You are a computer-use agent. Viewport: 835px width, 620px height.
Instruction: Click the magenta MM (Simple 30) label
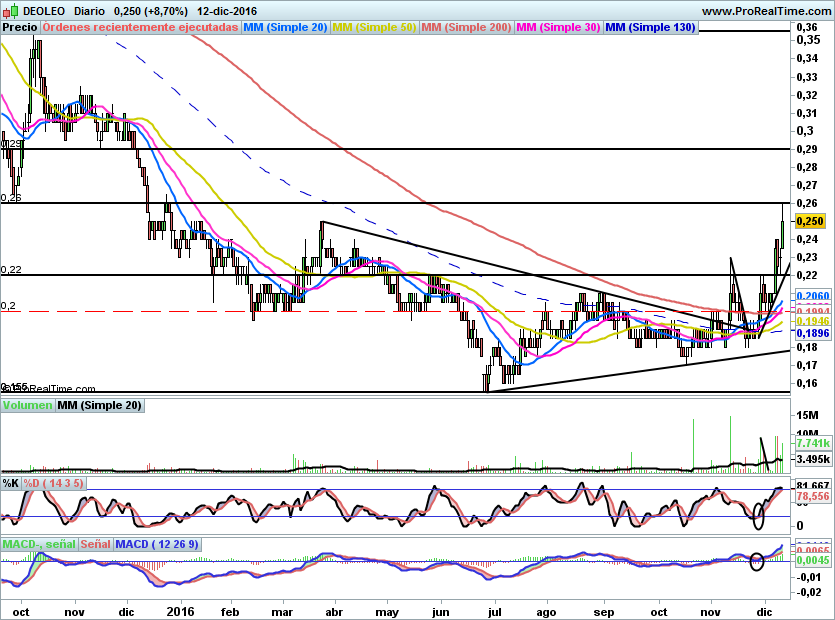pos(558,27)
